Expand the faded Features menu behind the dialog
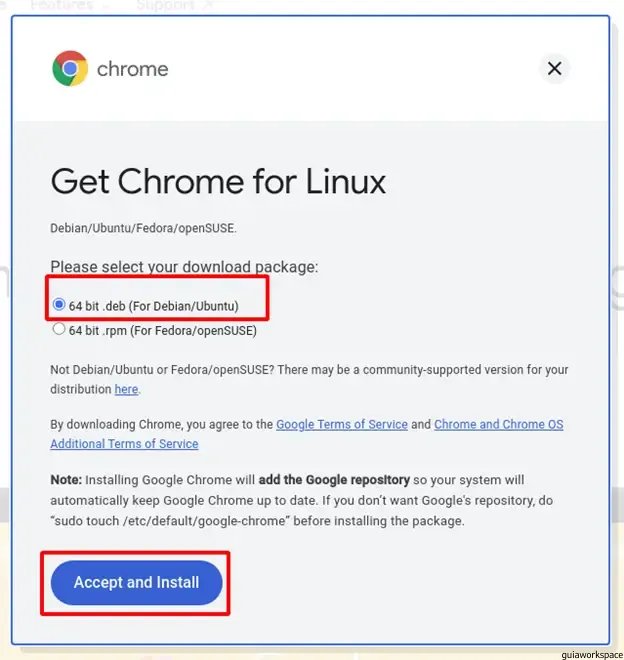 pos(67,5)
